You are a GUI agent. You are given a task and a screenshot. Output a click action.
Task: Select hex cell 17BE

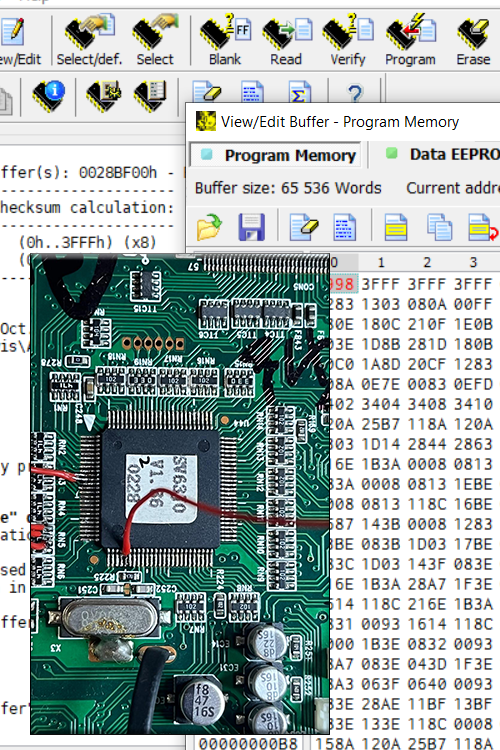point(473,544)
